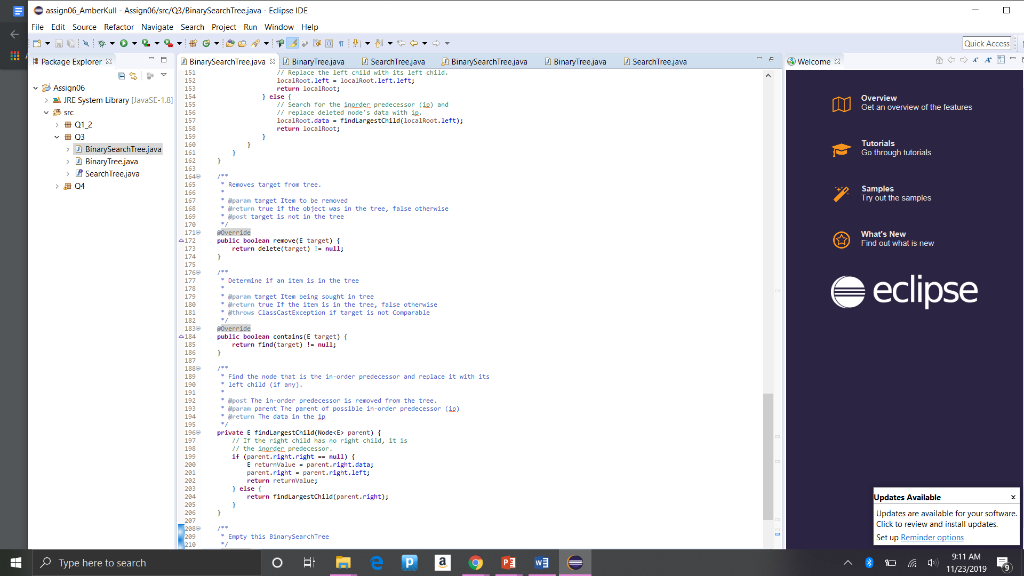Open the Source menu

pyautogui.click(x=84, y=27)
